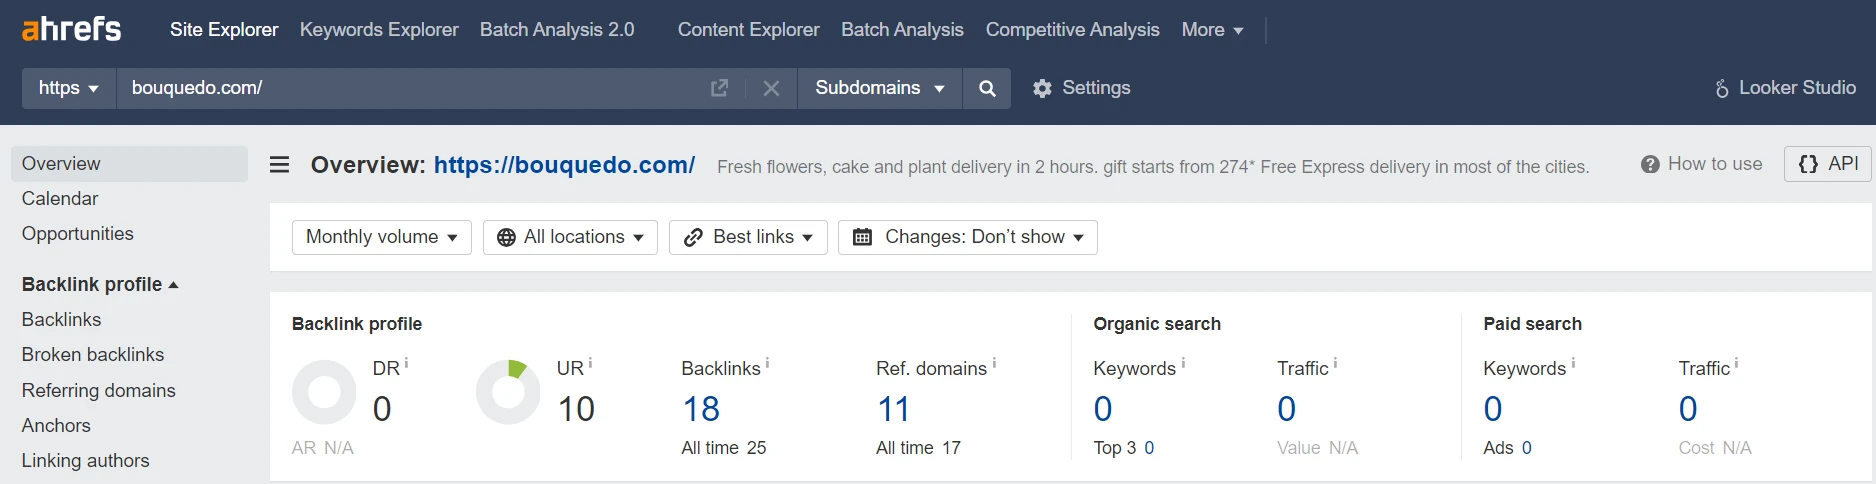
Task: Click the paid Keywords count 0
Action: [x=1493, y=409]
